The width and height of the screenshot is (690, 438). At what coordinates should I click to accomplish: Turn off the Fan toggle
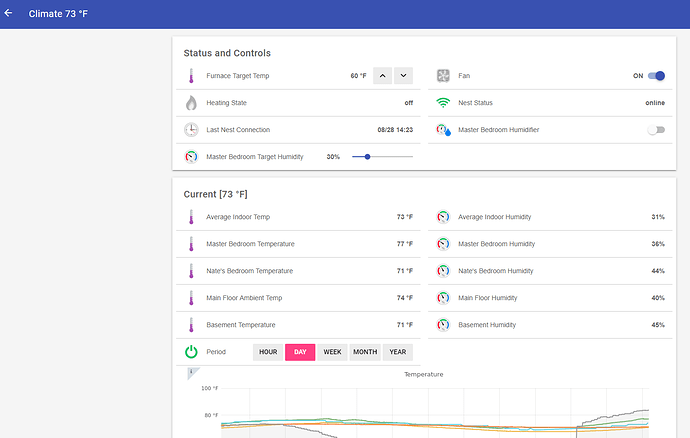(x=656, y=76)
